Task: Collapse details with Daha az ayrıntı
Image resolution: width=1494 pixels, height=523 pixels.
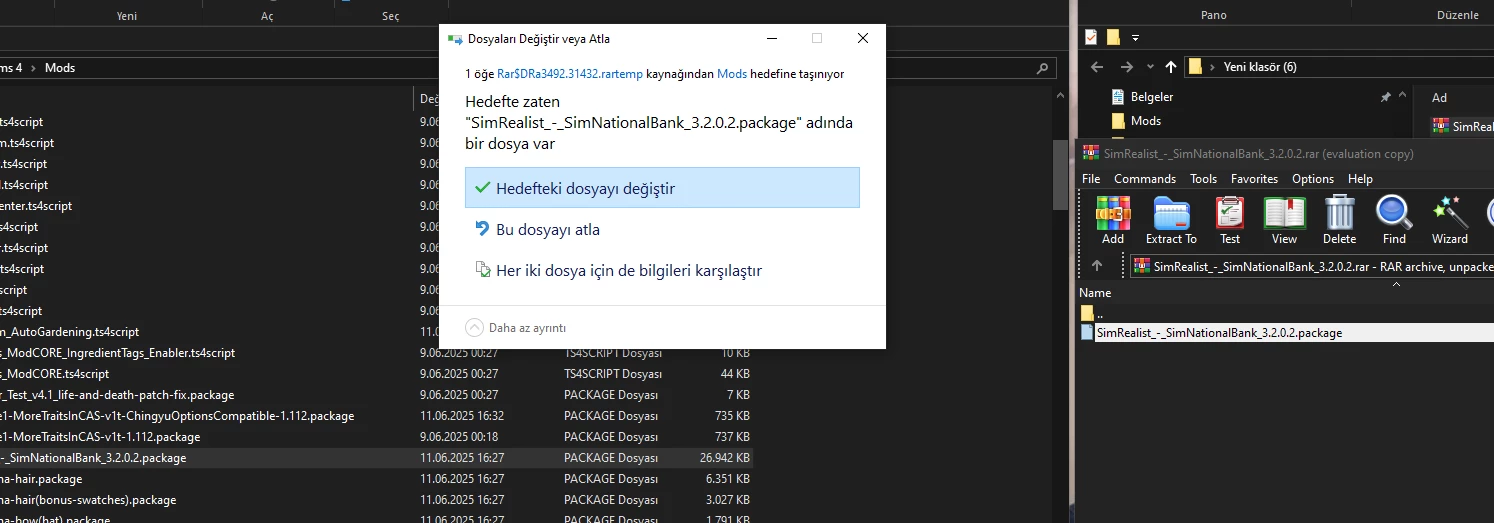Action: tap(516, 328)
